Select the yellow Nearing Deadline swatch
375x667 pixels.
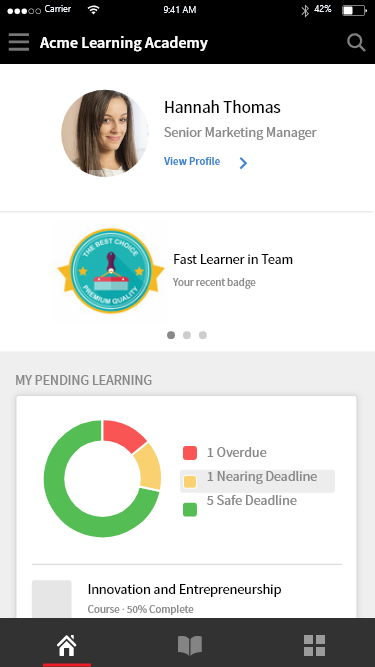pos(190,482)
